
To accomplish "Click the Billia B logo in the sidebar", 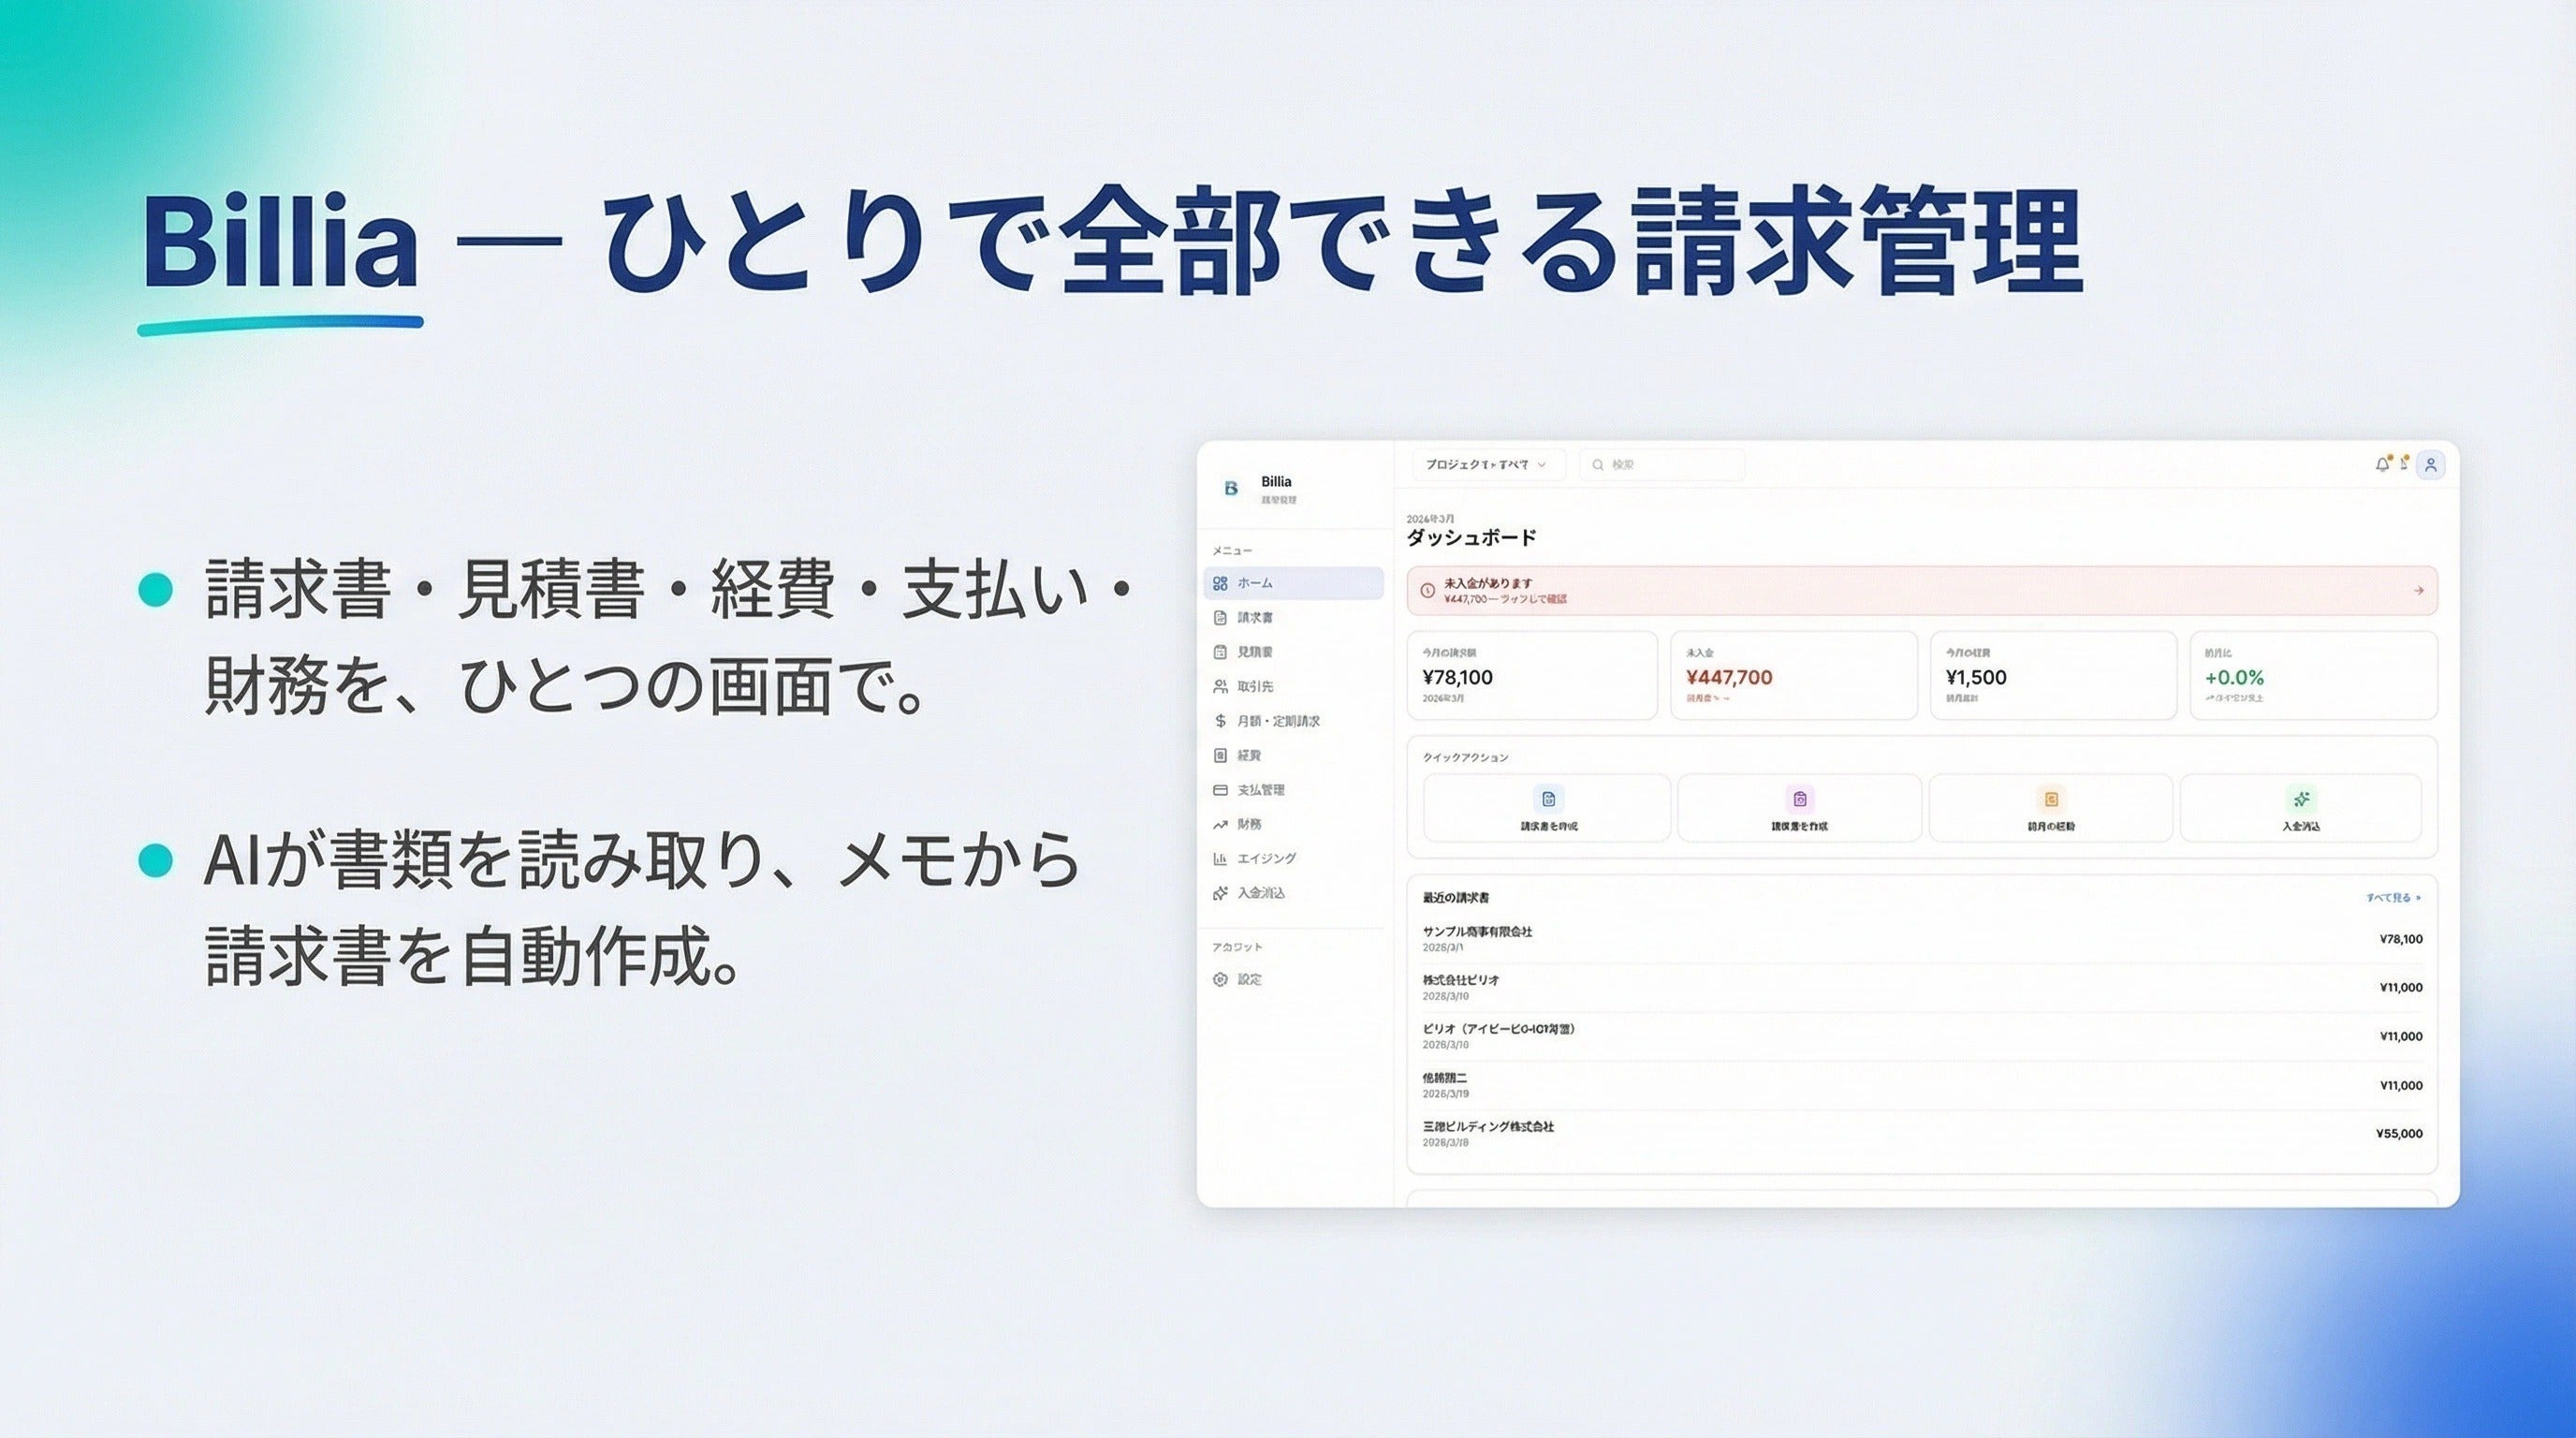I will 1231,488.
